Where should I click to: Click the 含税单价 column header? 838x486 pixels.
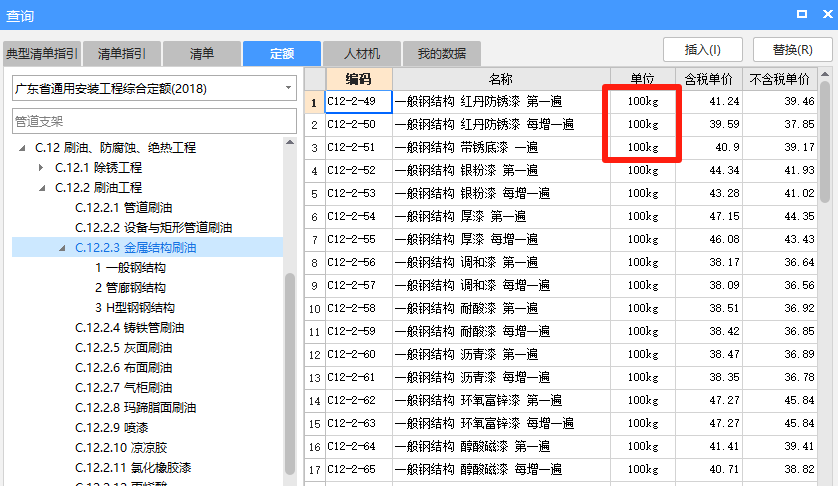[709, 79]
